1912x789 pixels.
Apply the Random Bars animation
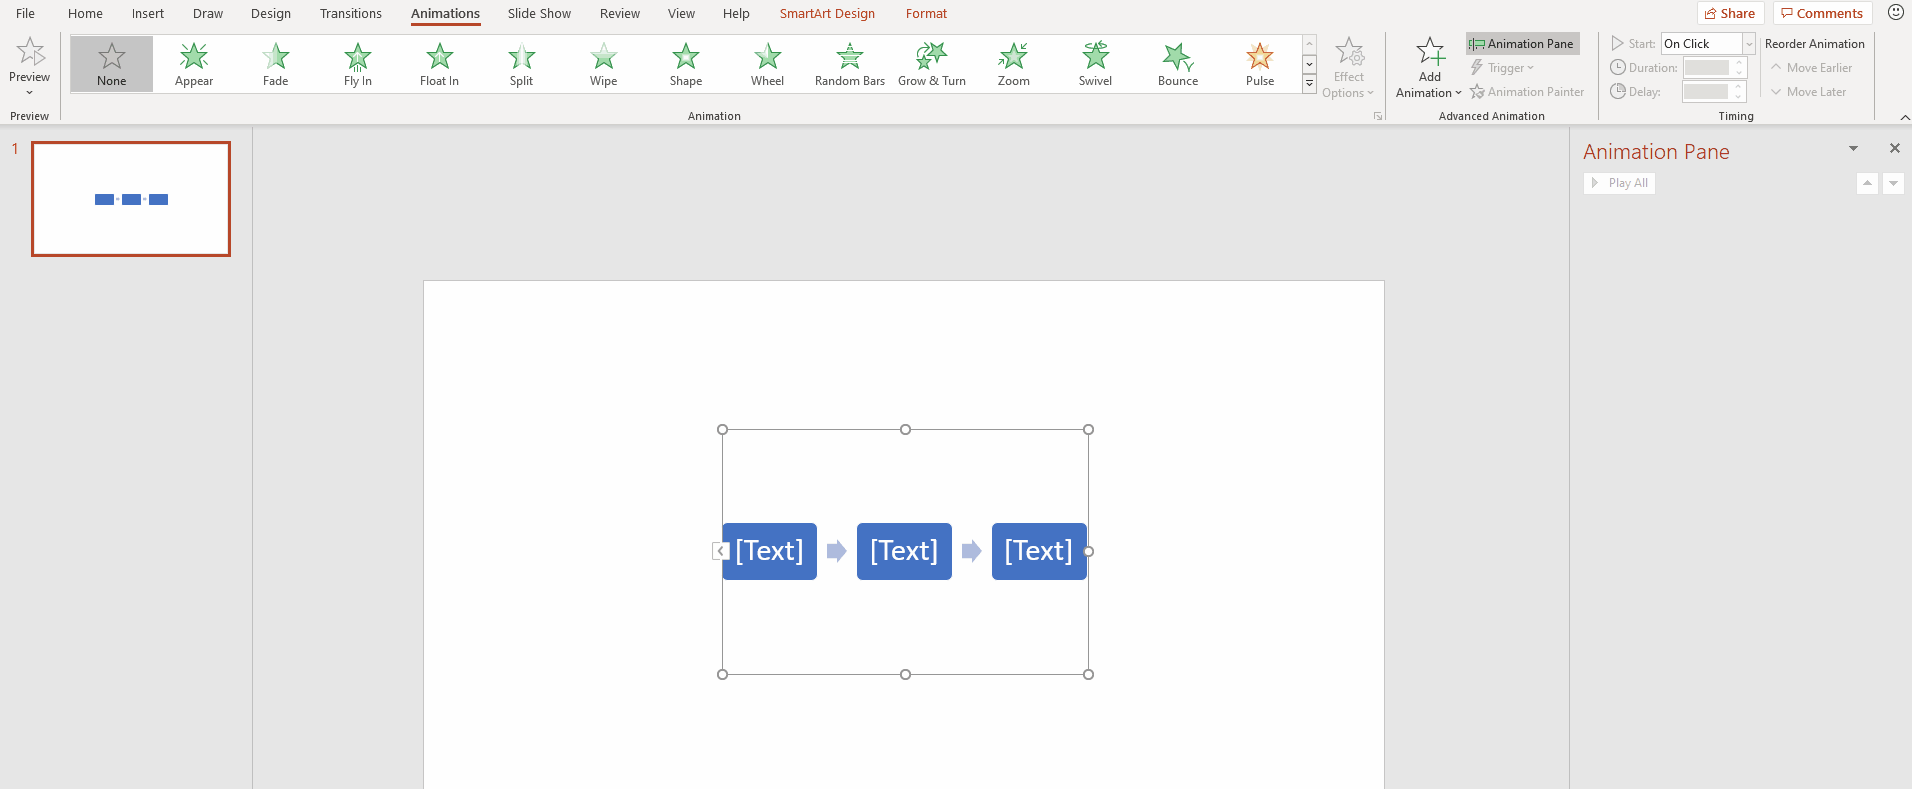click(850, 64)
